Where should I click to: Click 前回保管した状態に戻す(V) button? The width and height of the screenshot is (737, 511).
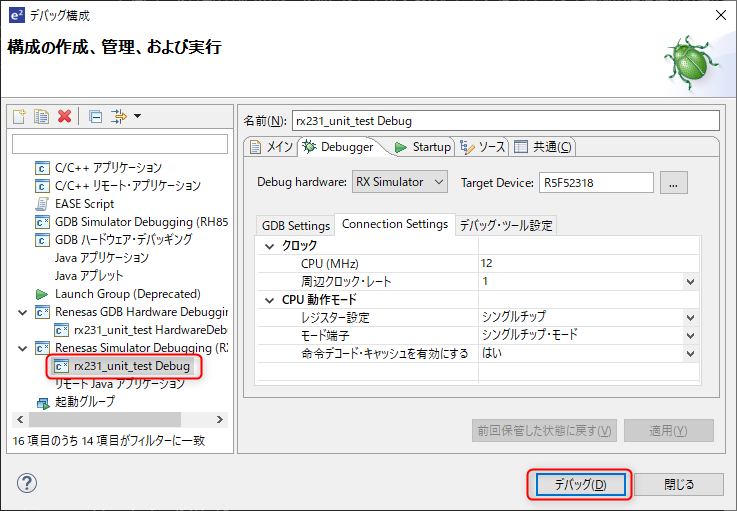point(544,431)
